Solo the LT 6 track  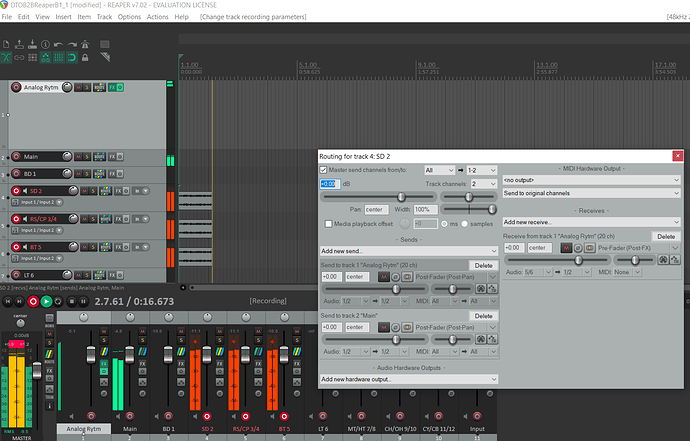pyautogui.click(x=87, y=276)
